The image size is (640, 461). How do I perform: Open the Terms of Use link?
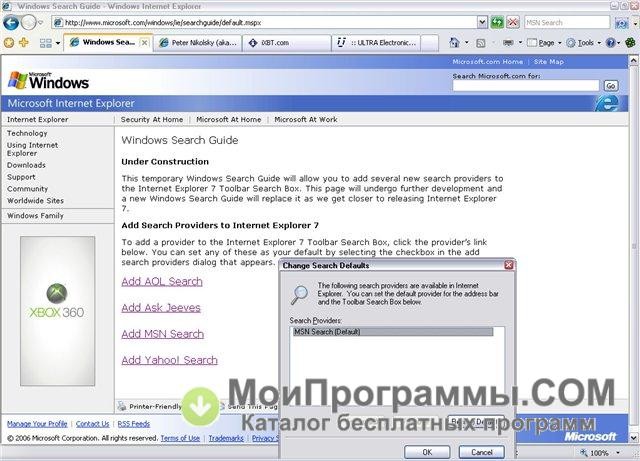pyautogui.click(x=180, y=438)
